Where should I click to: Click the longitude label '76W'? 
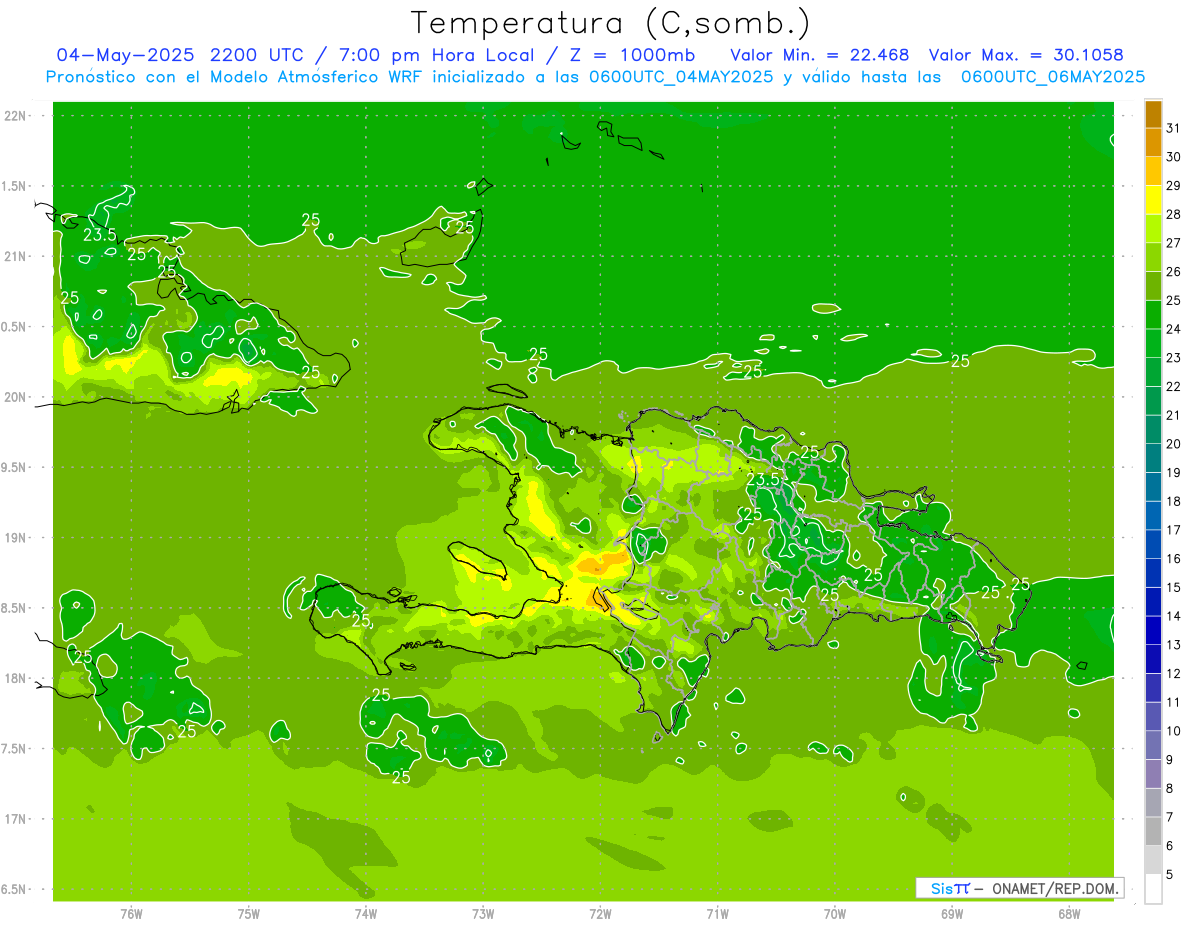pyautogui.click(x=131, y=913)
